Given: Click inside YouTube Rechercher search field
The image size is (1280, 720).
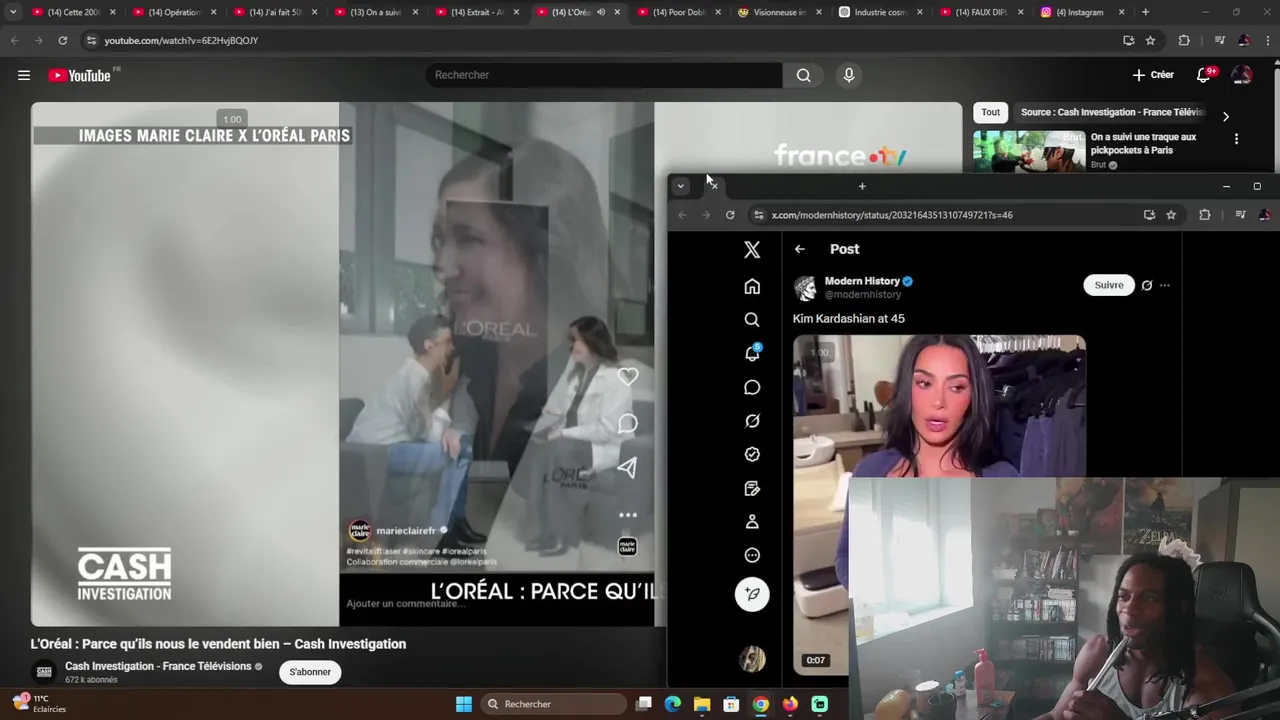Looking at the screenshot, I should [603, 75].
